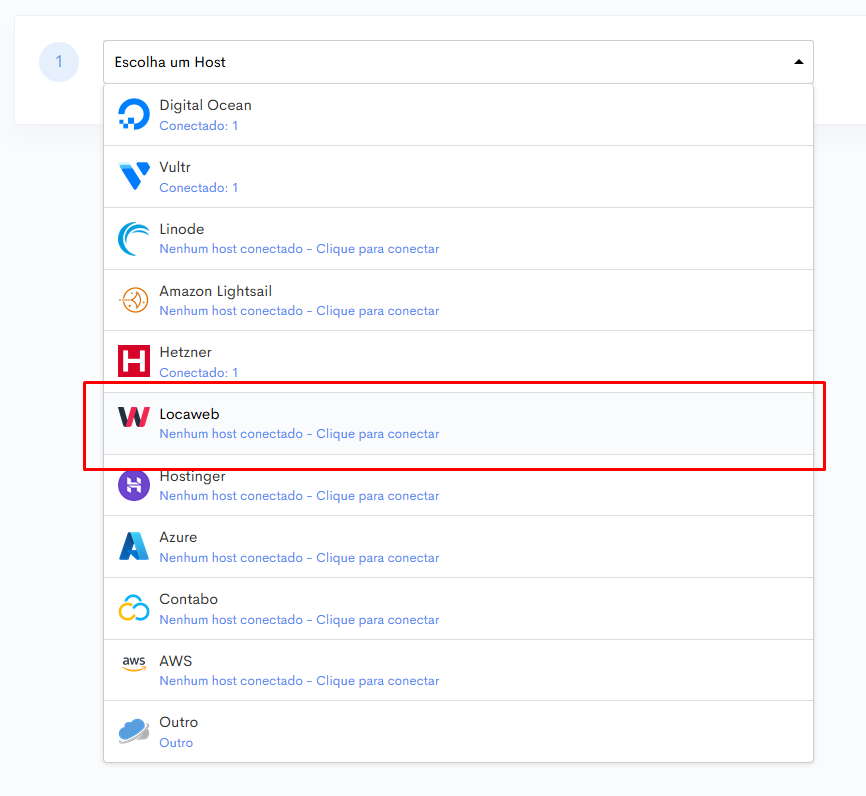Click the Vultr logo icon
This screenshot has width=866, height=796.
click(x=134, y=176)
